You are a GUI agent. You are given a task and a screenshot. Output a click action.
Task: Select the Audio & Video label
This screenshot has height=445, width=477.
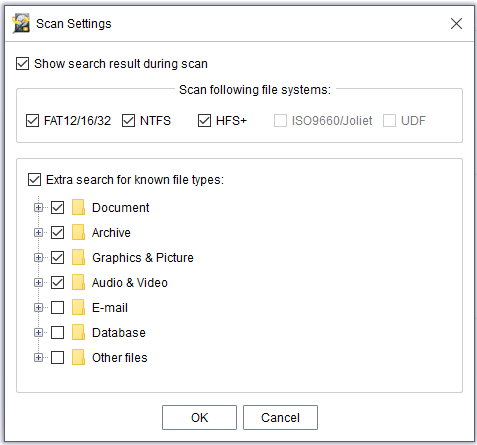[130, 283]
